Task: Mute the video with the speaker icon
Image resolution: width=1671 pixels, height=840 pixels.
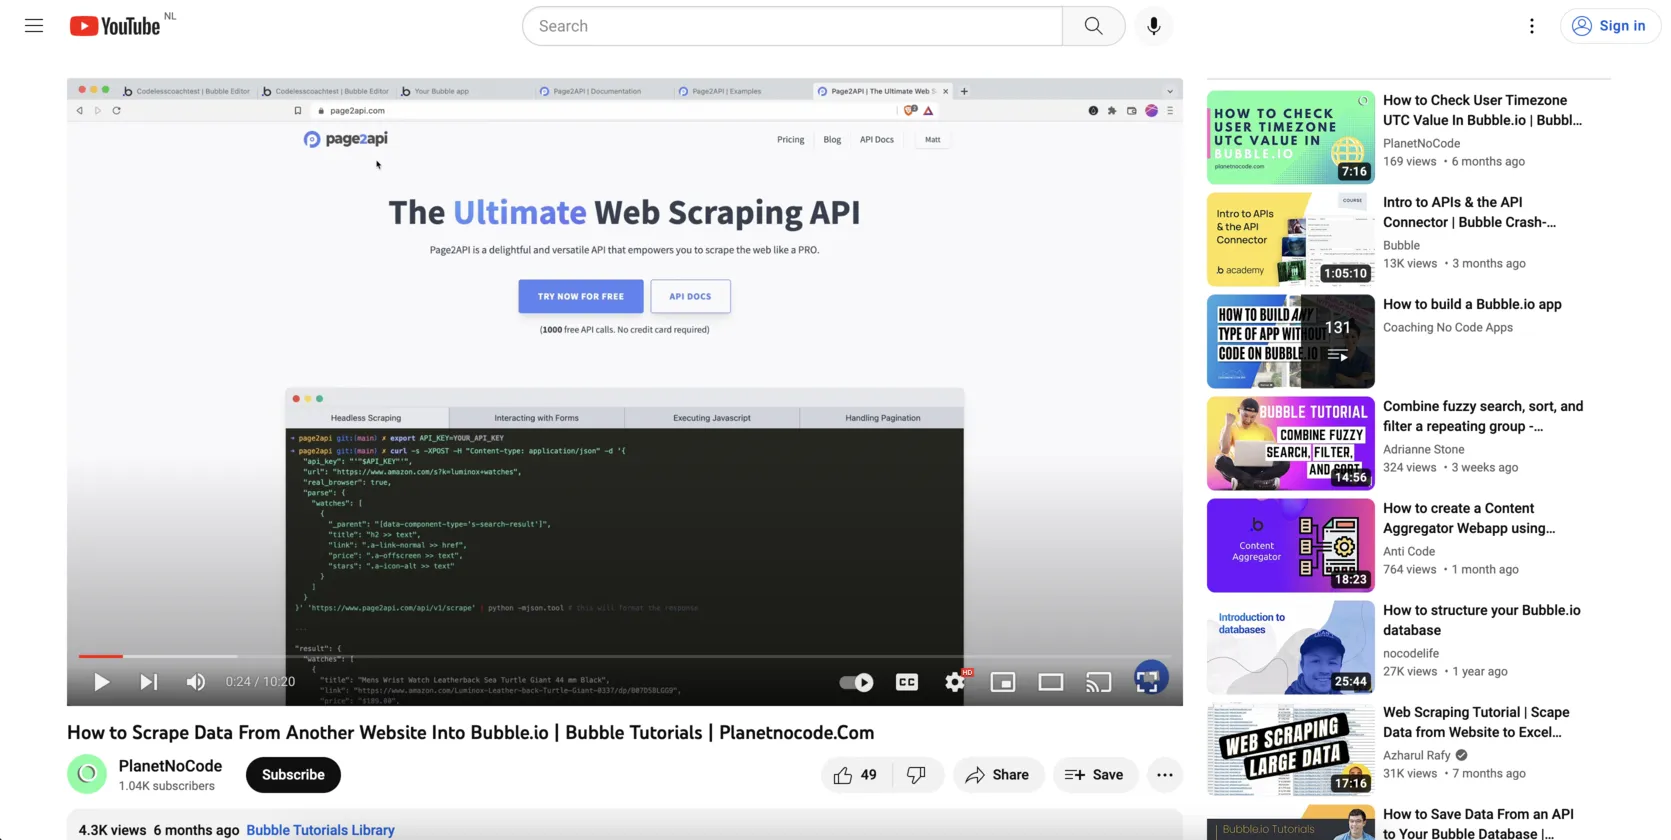Action: click(196, 682)
